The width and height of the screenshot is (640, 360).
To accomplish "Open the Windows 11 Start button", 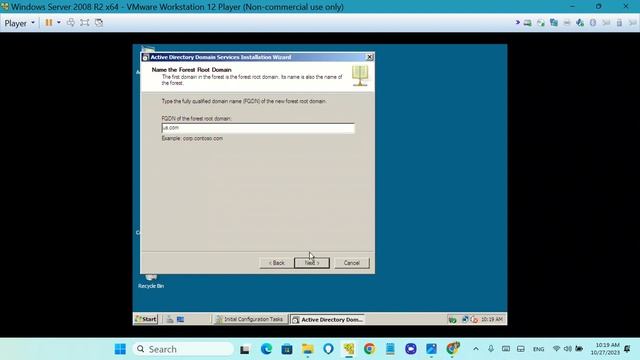I will [x=120, y=349].
